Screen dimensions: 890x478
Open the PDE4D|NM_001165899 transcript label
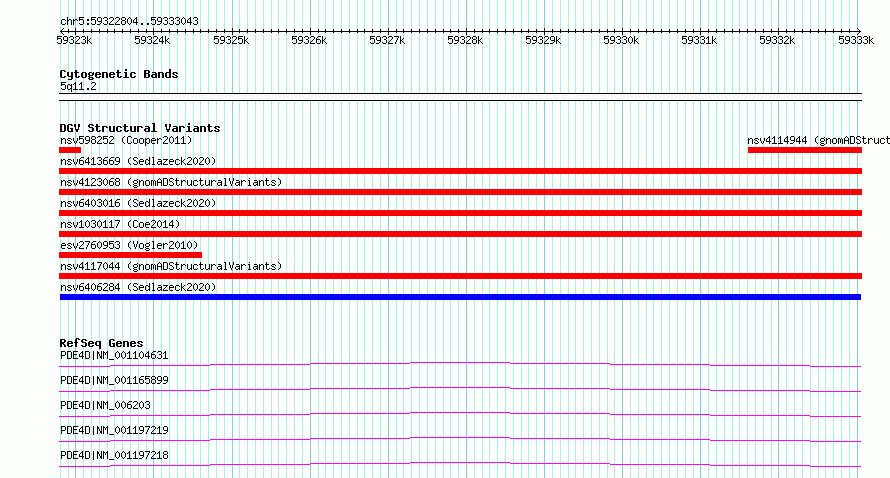click(x=114, y=380)
